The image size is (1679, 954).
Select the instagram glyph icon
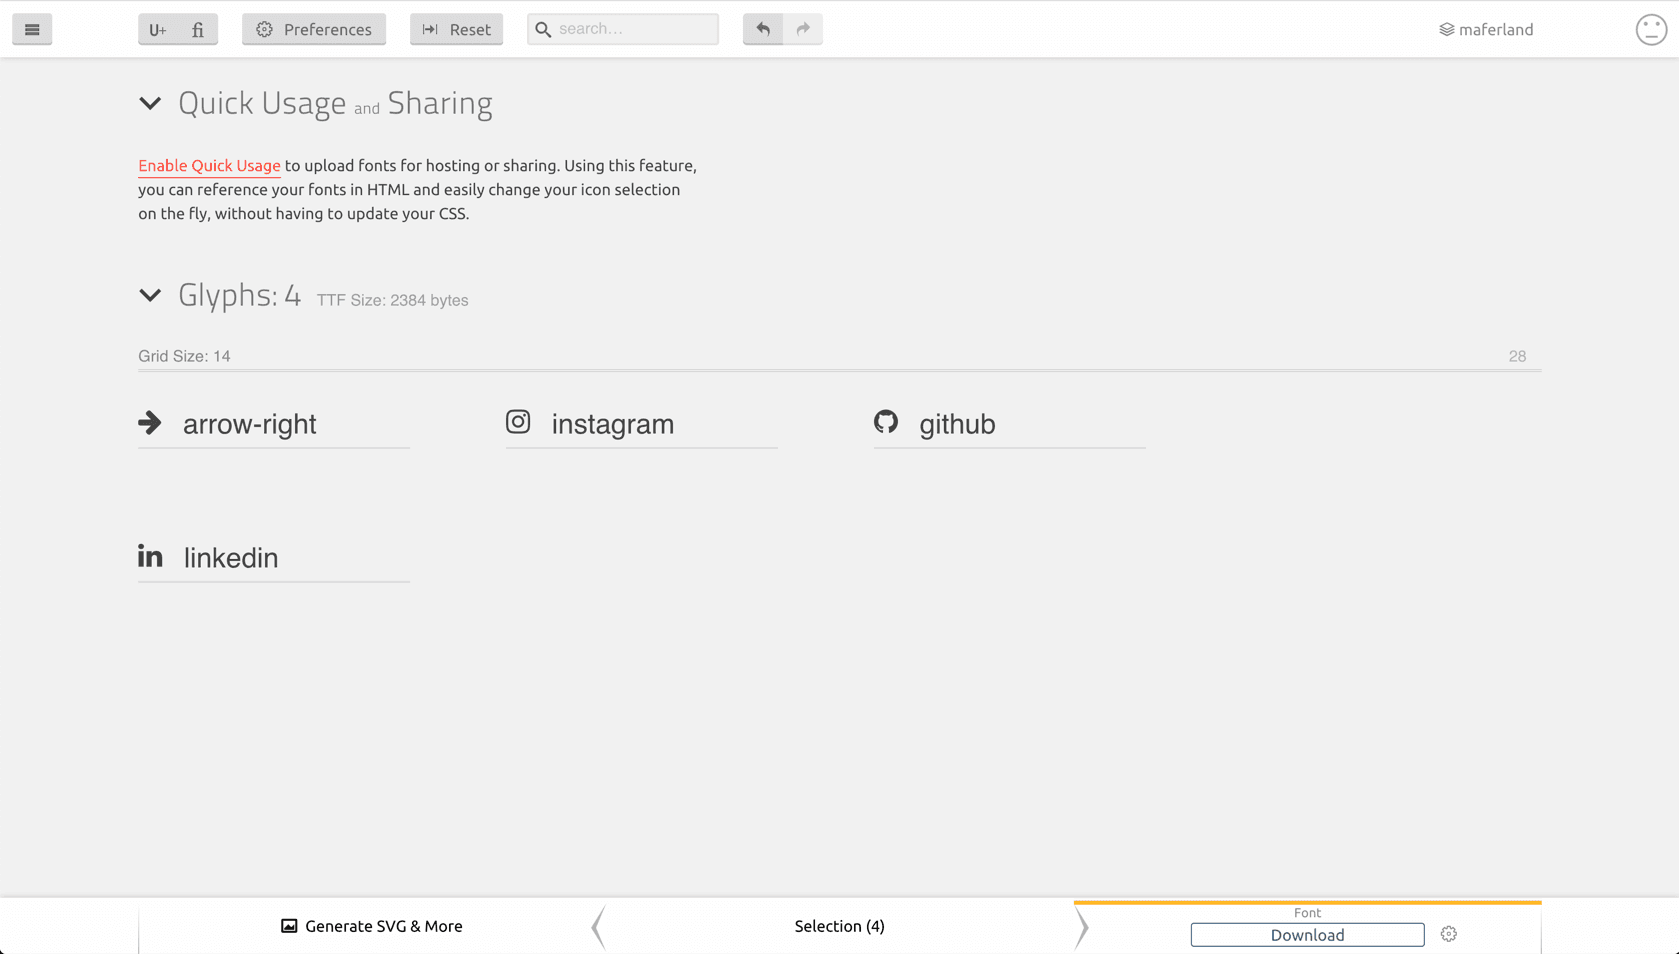518,422
